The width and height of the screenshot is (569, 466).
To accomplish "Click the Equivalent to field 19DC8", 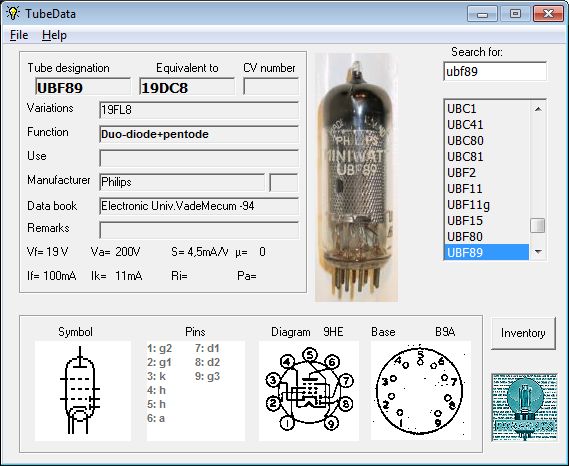I will pos(187,87).
